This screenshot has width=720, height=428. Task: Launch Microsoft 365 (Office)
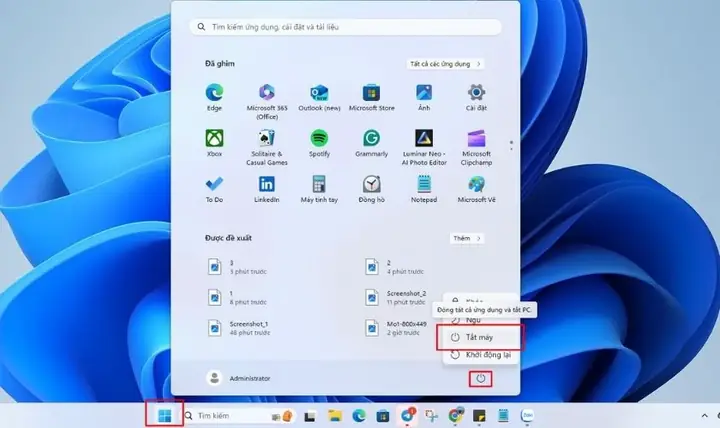tap(267, 102)
